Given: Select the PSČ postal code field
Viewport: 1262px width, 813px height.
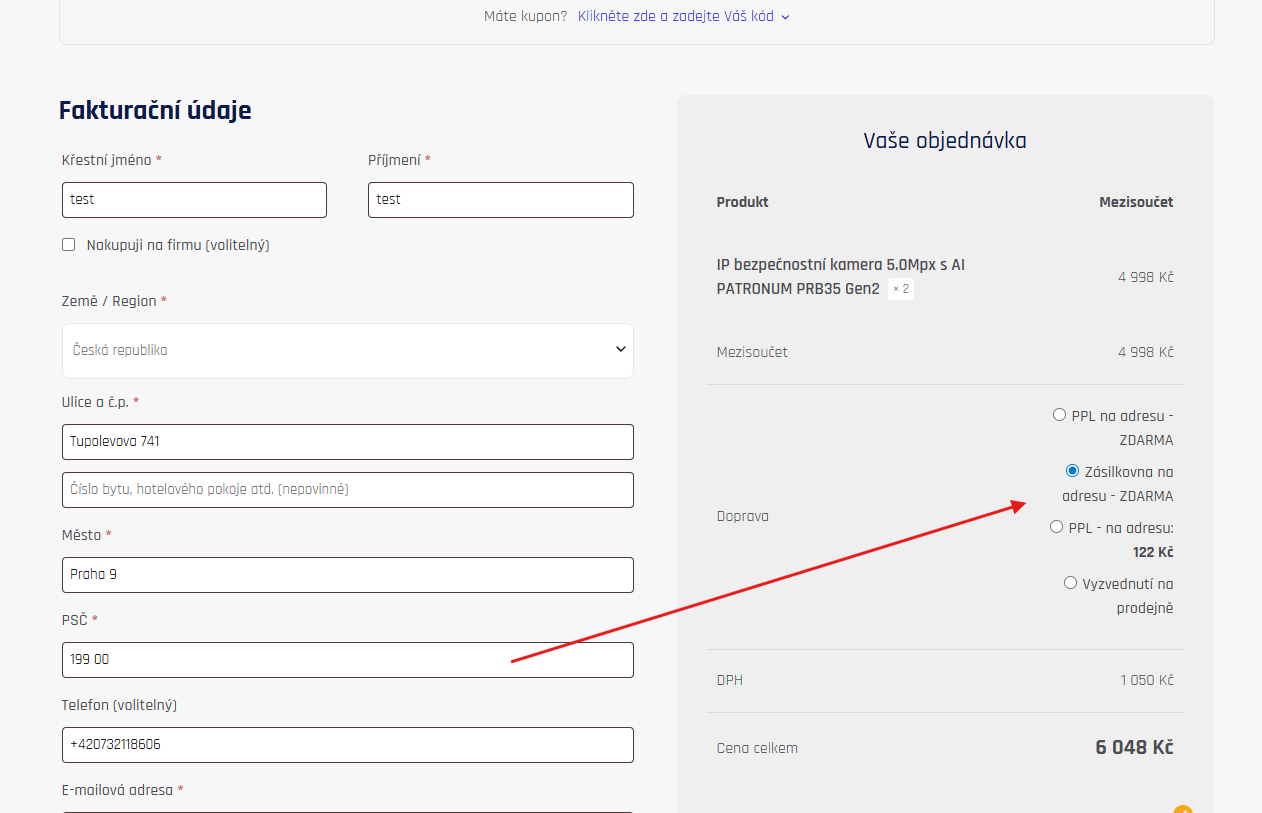Looking at the screenshot, I should (x=347, y=660).
